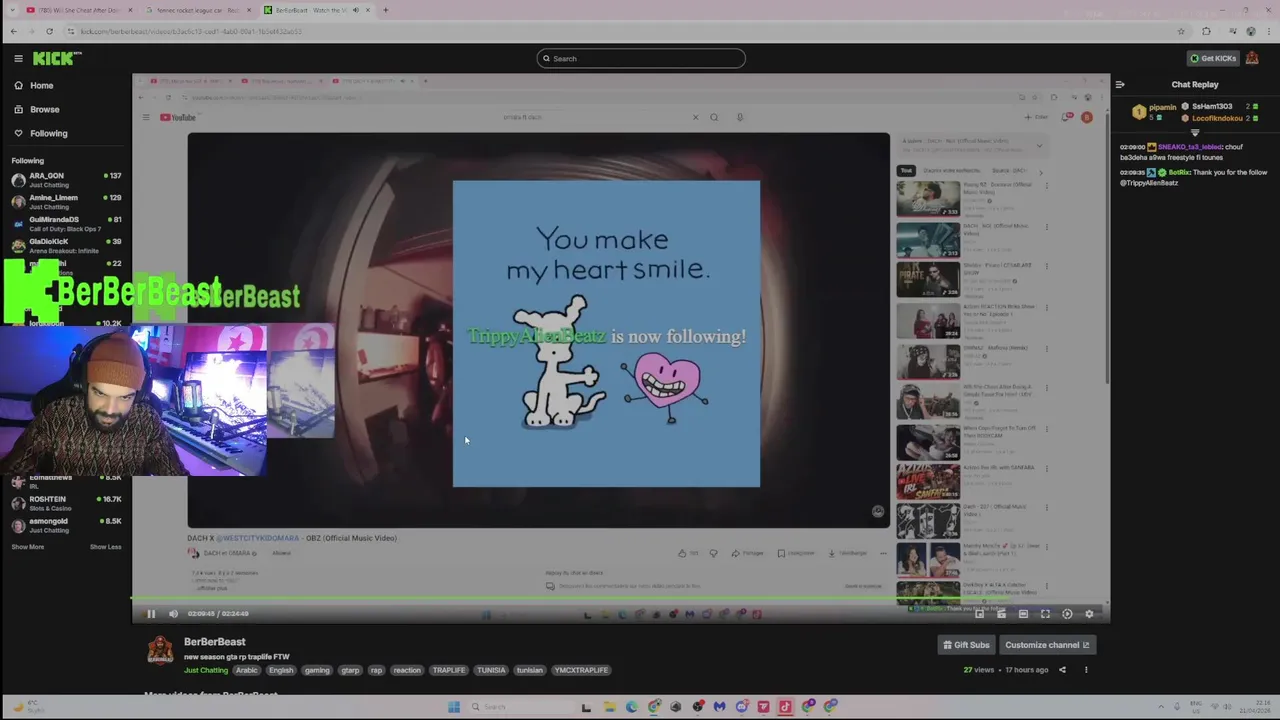Open File Explorer from taskbar
Viewport: 1280px width, 720px height.
(609, 707)
